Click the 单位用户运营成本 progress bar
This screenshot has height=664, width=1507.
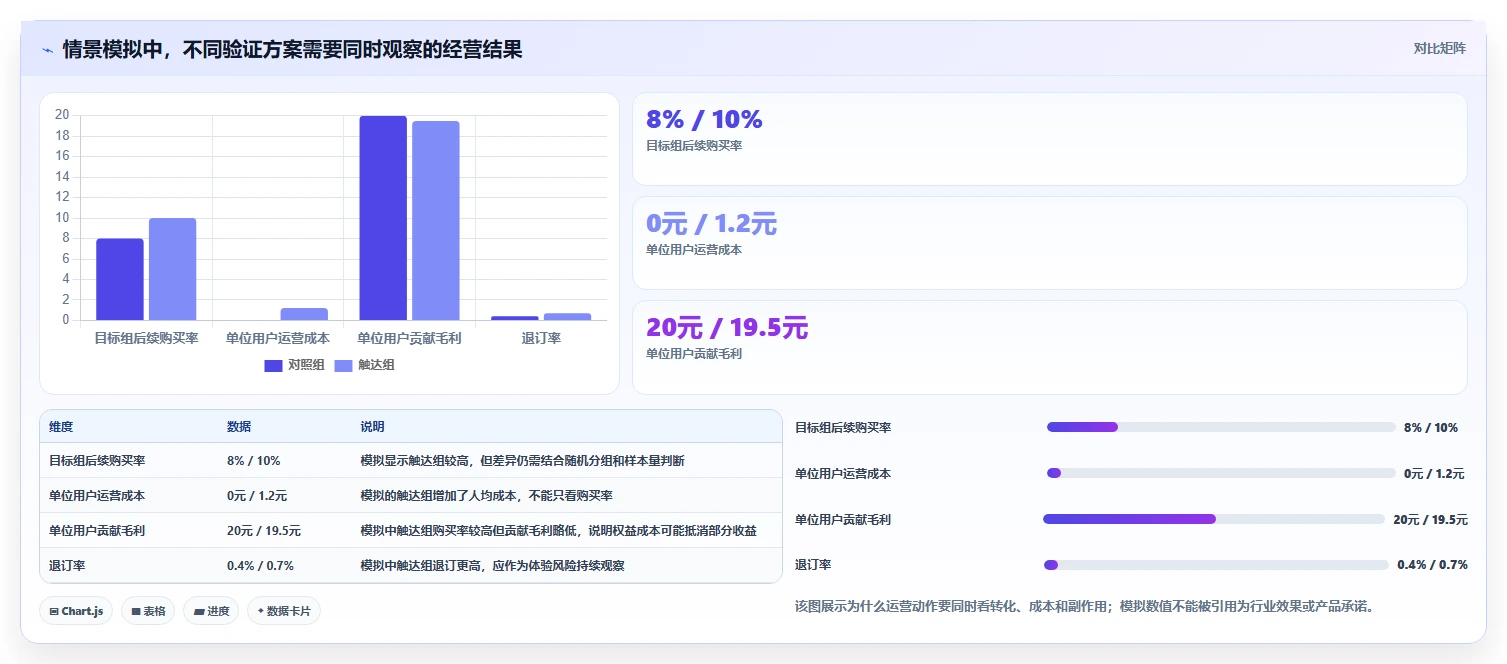(1221, 473)
